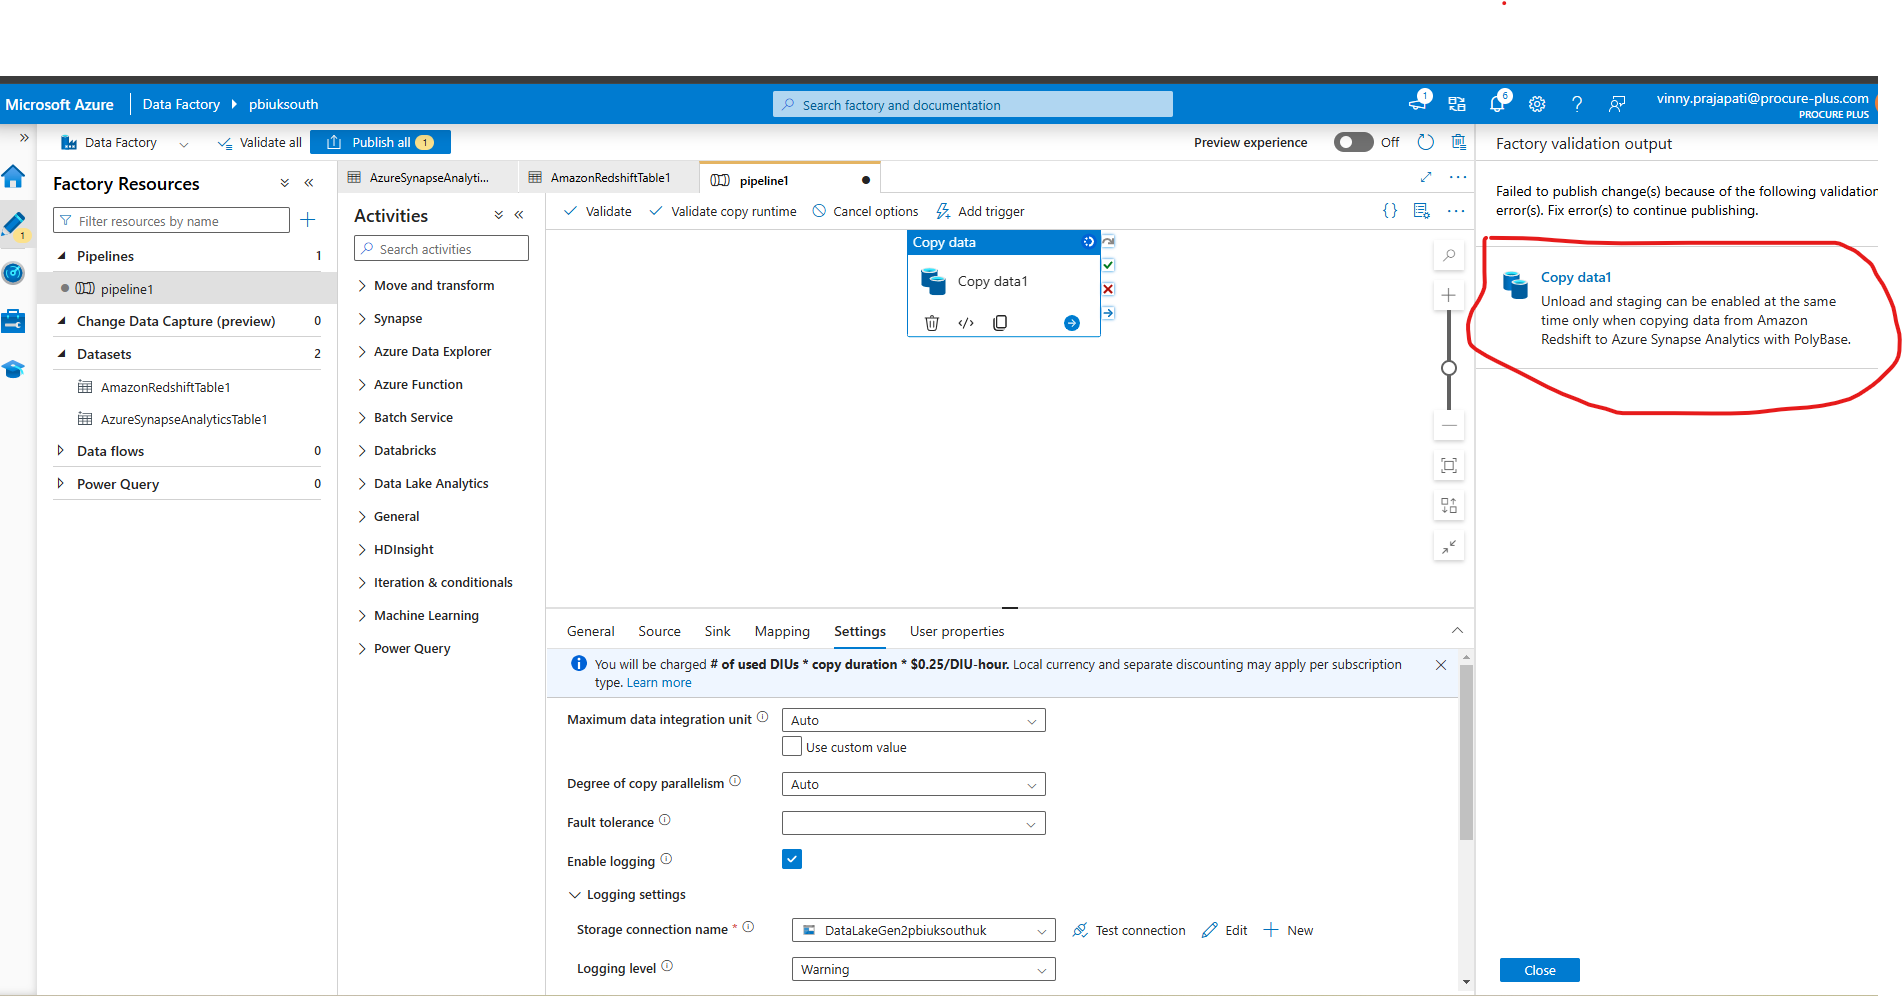1903x996 pixels.
Task: Click the Search factory and documentation box
Action: (x=972, y=105)
